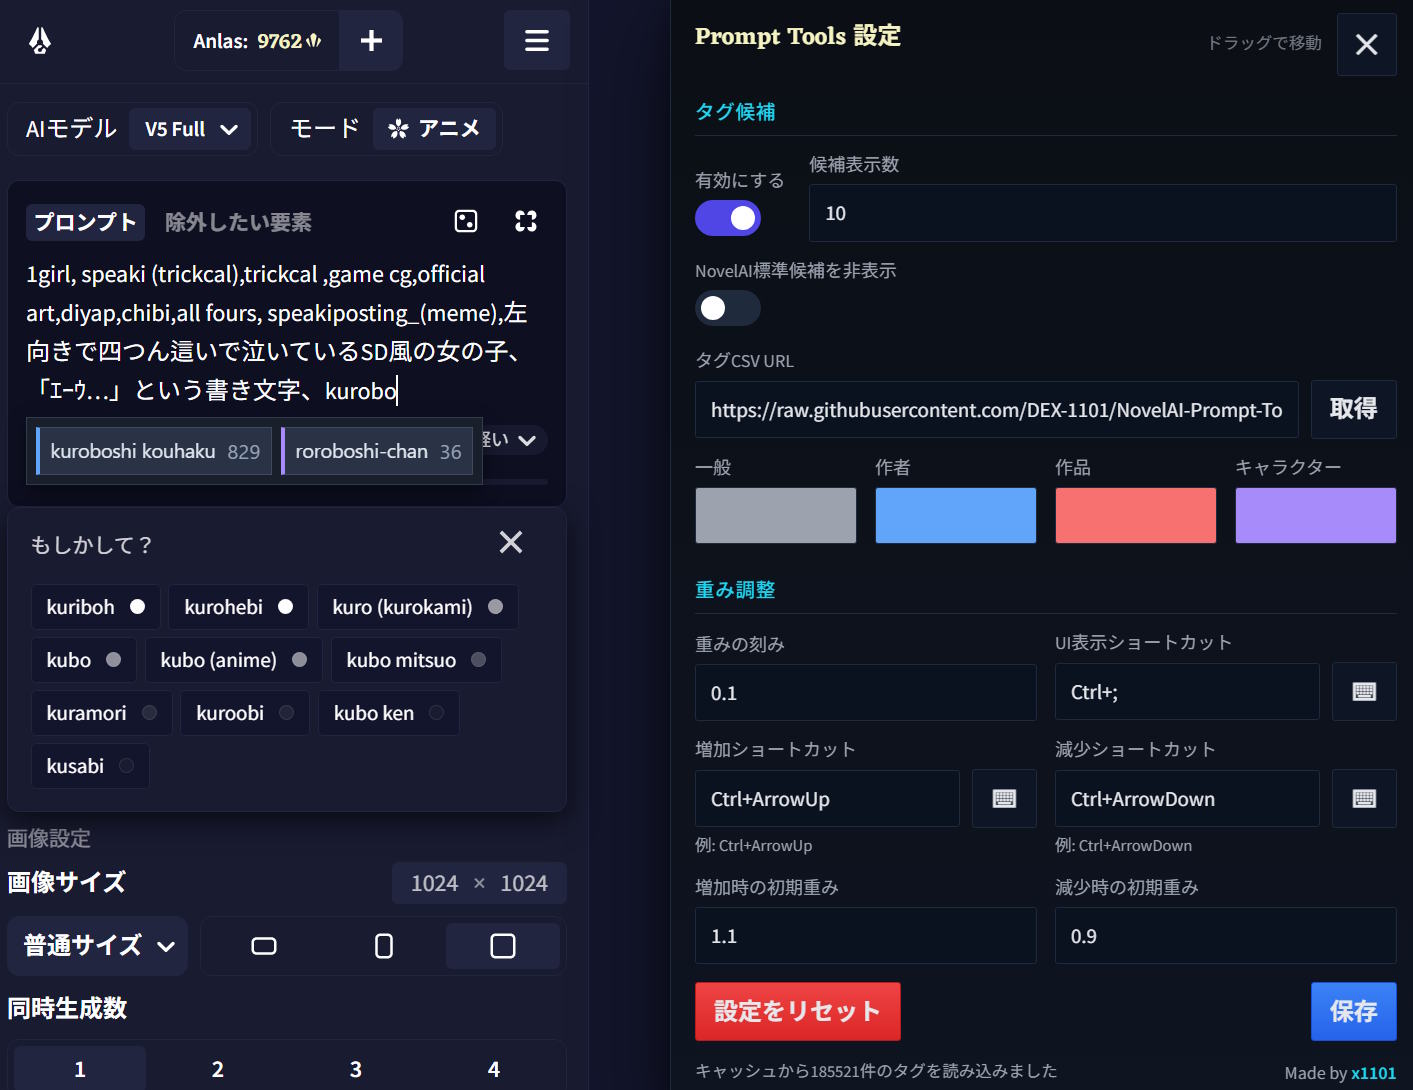The width and height of the screenshot is (1413, 1090).
Task: Expand the 普通サイズ size dropdown
Action: click(98, 946)
